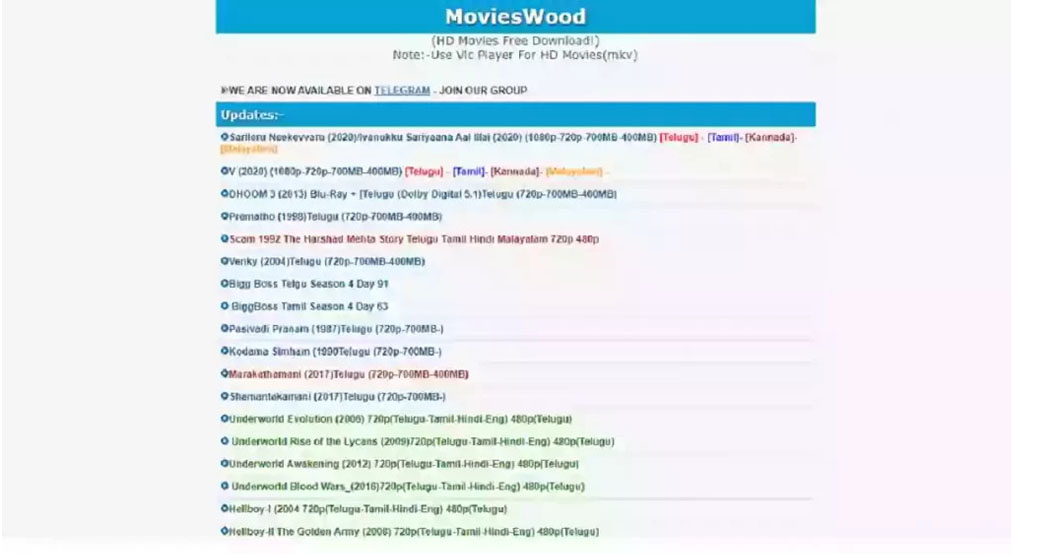Click bullet icon beside Prematho (1998)
The image size is (1060, 554).
click(224, 216)
